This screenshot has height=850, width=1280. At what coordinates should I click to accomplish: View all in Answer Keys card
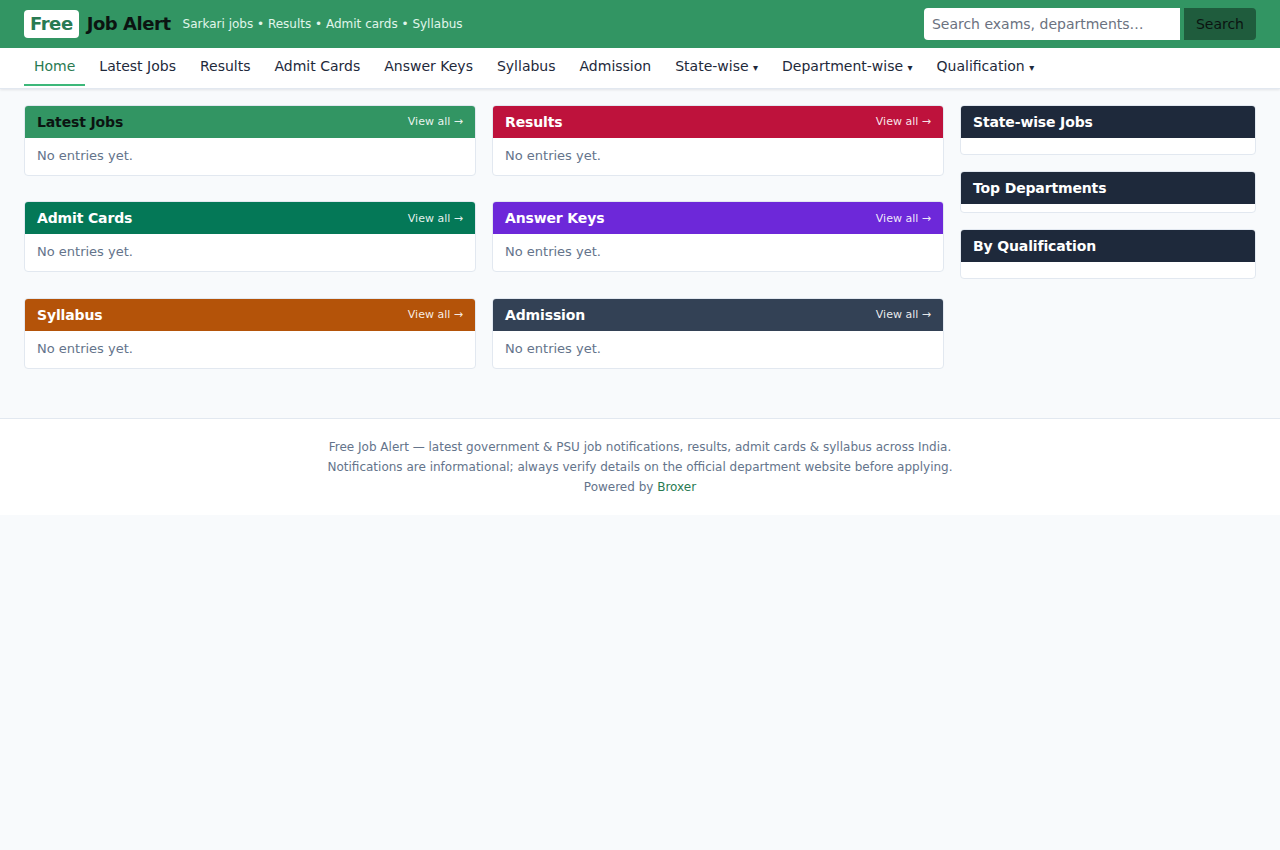click(903, 218)
